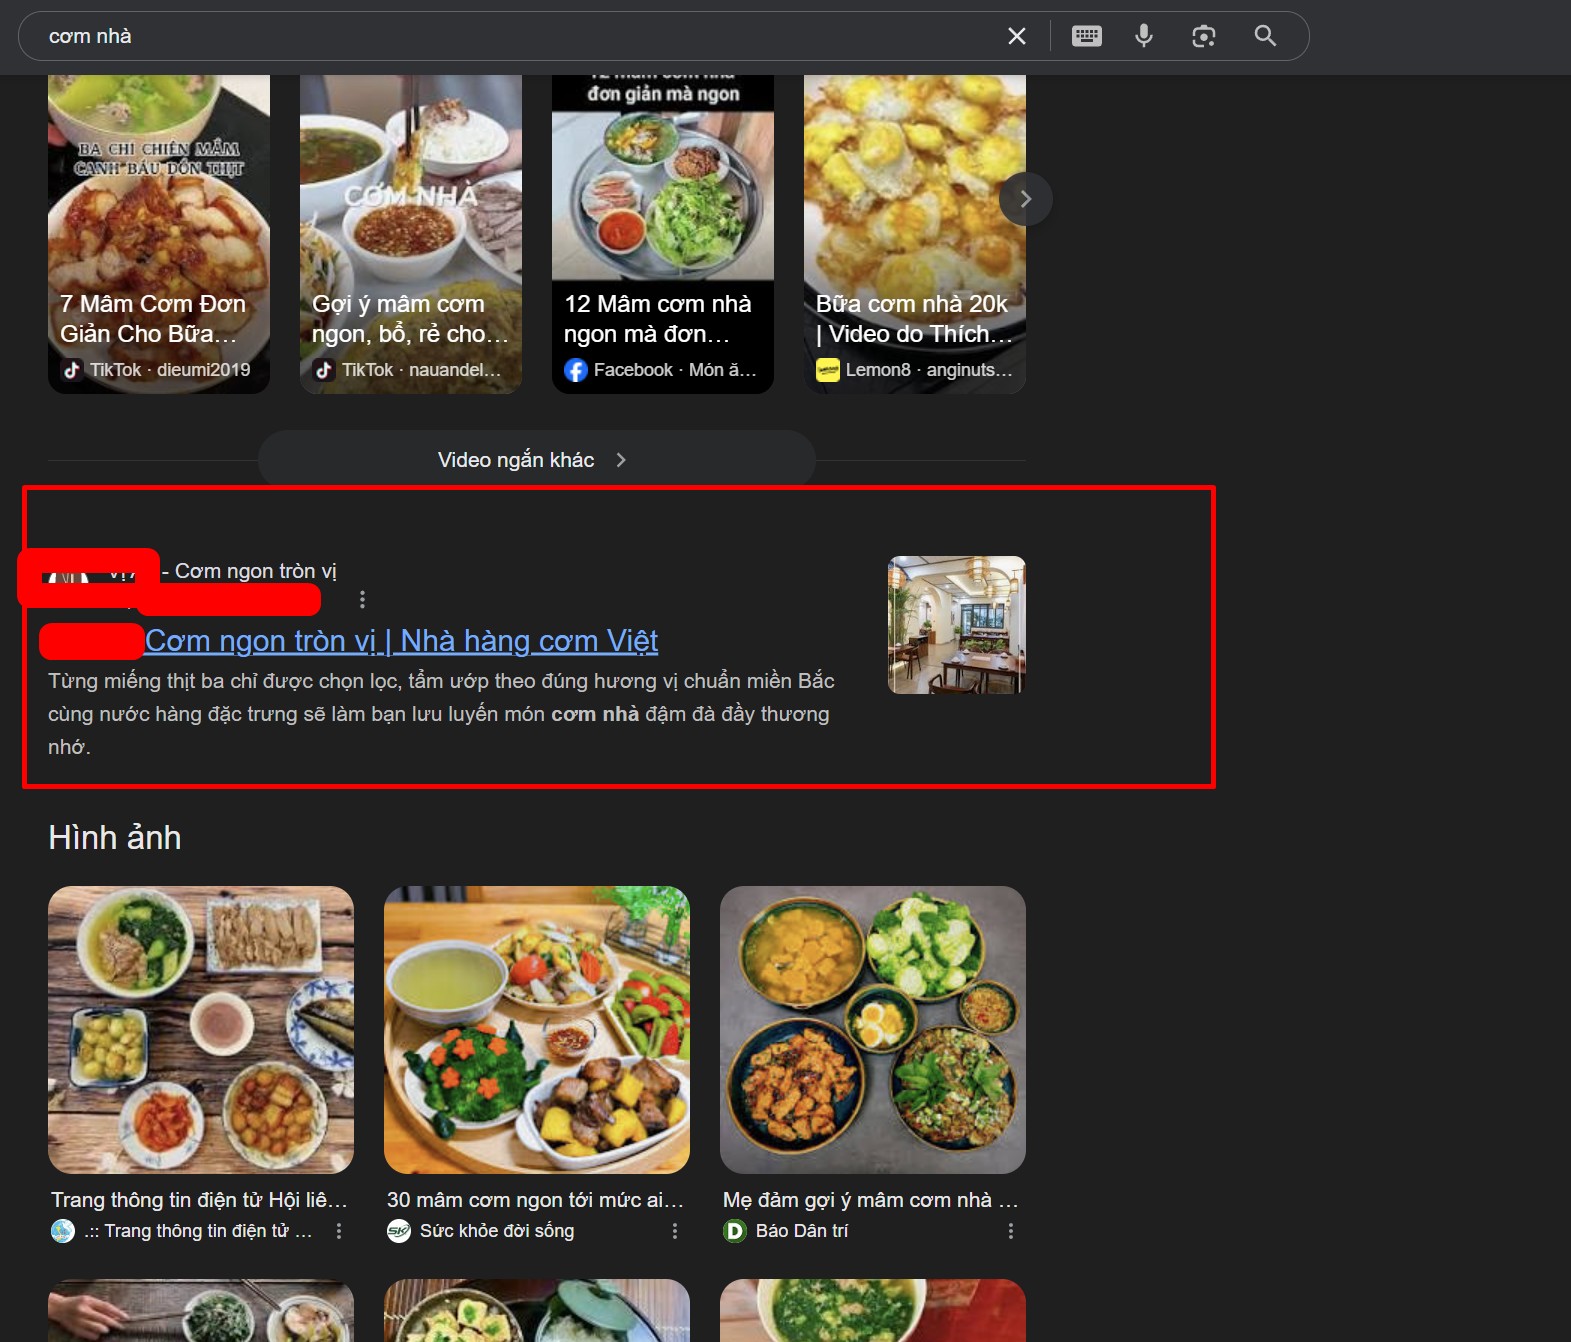Start voice search with microphone icon
Screen dimensions: 1571x1342
[1144, 36]
